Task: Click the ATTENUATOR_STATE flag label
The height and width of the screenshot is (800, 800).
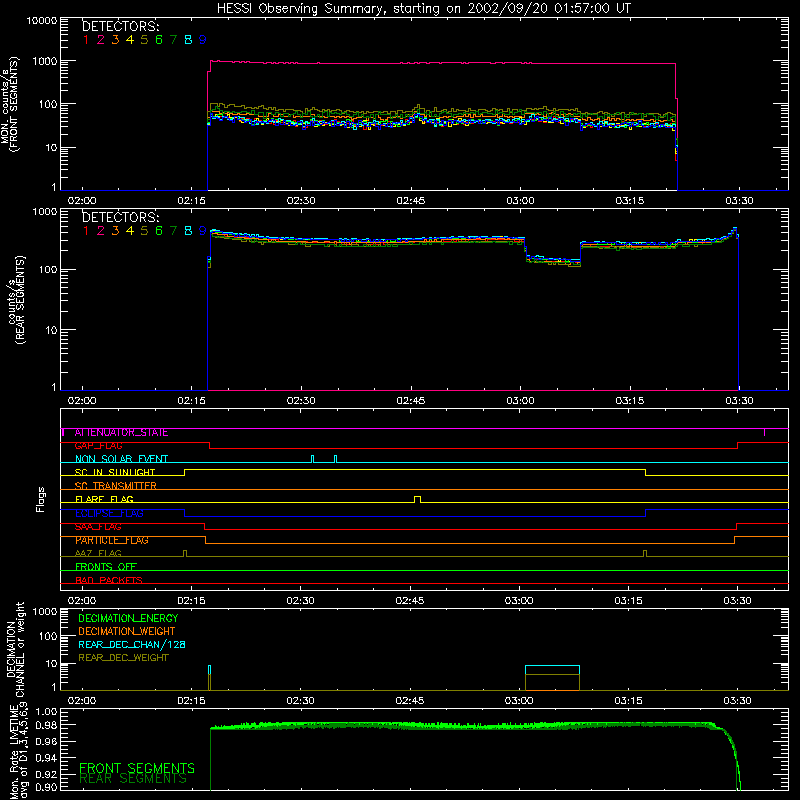Action: [121, 433]
